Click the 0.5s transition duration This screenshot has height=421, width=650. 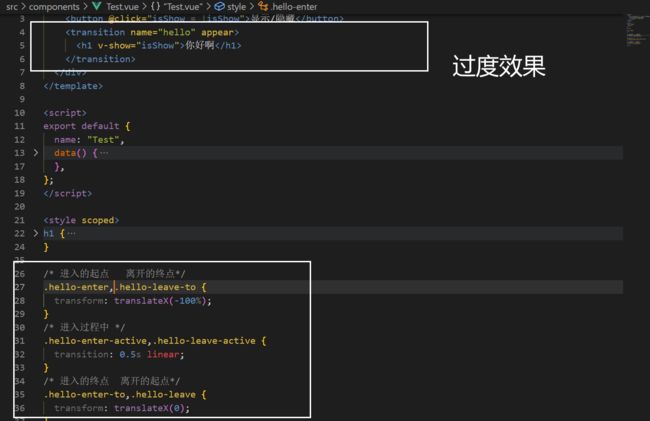(130, 355)
